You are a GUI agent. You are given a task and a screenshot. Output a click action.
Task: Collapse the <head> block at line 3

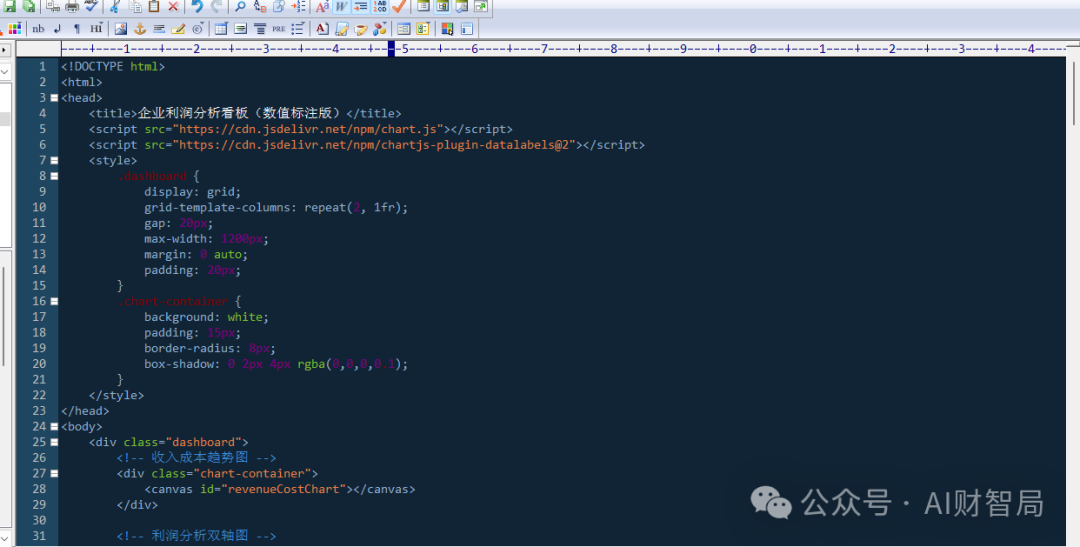click(x=54, y=98)
